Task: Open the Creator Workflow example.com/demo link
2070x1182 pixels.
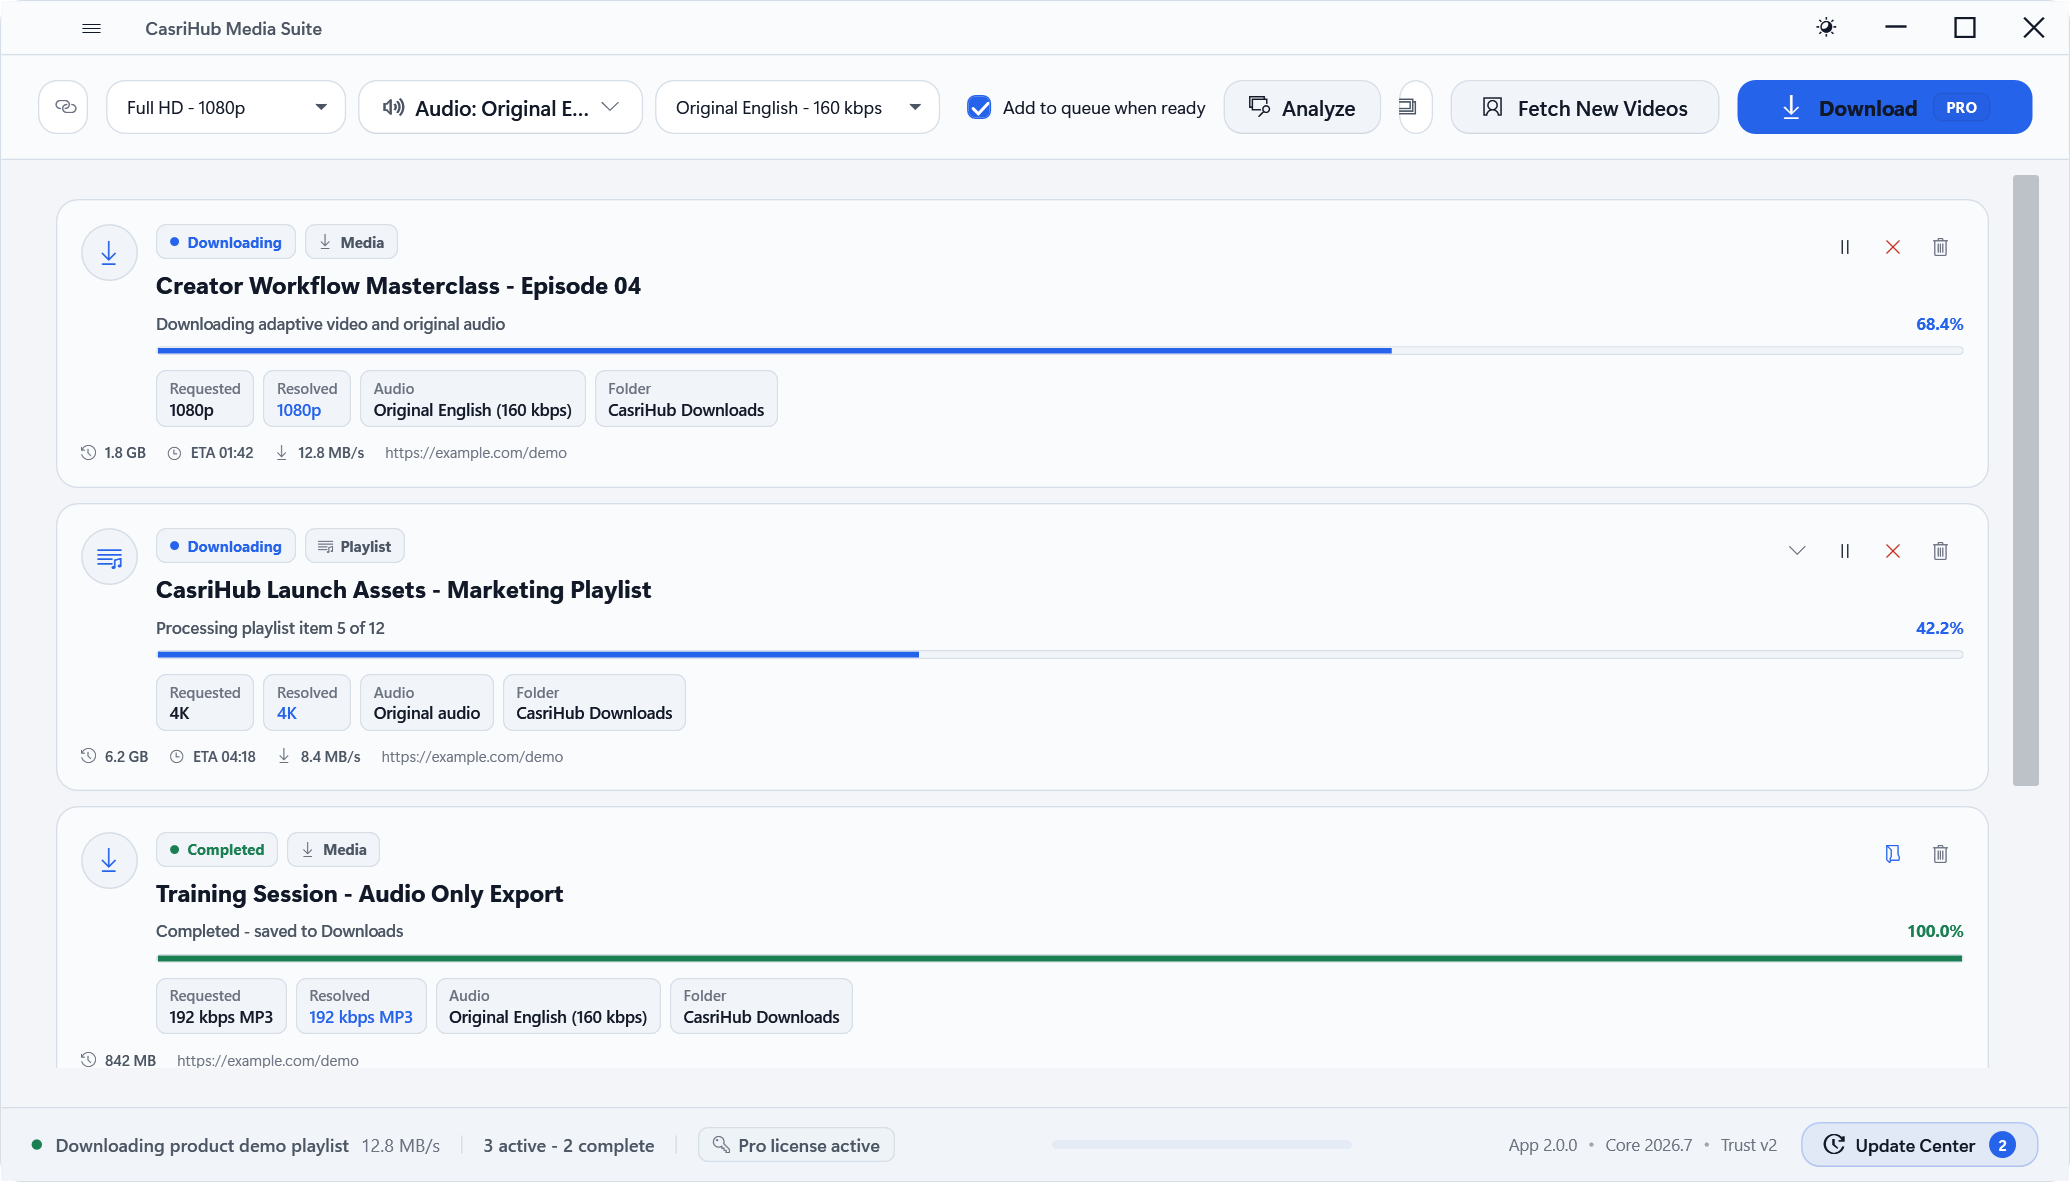Action: (476, 453)
